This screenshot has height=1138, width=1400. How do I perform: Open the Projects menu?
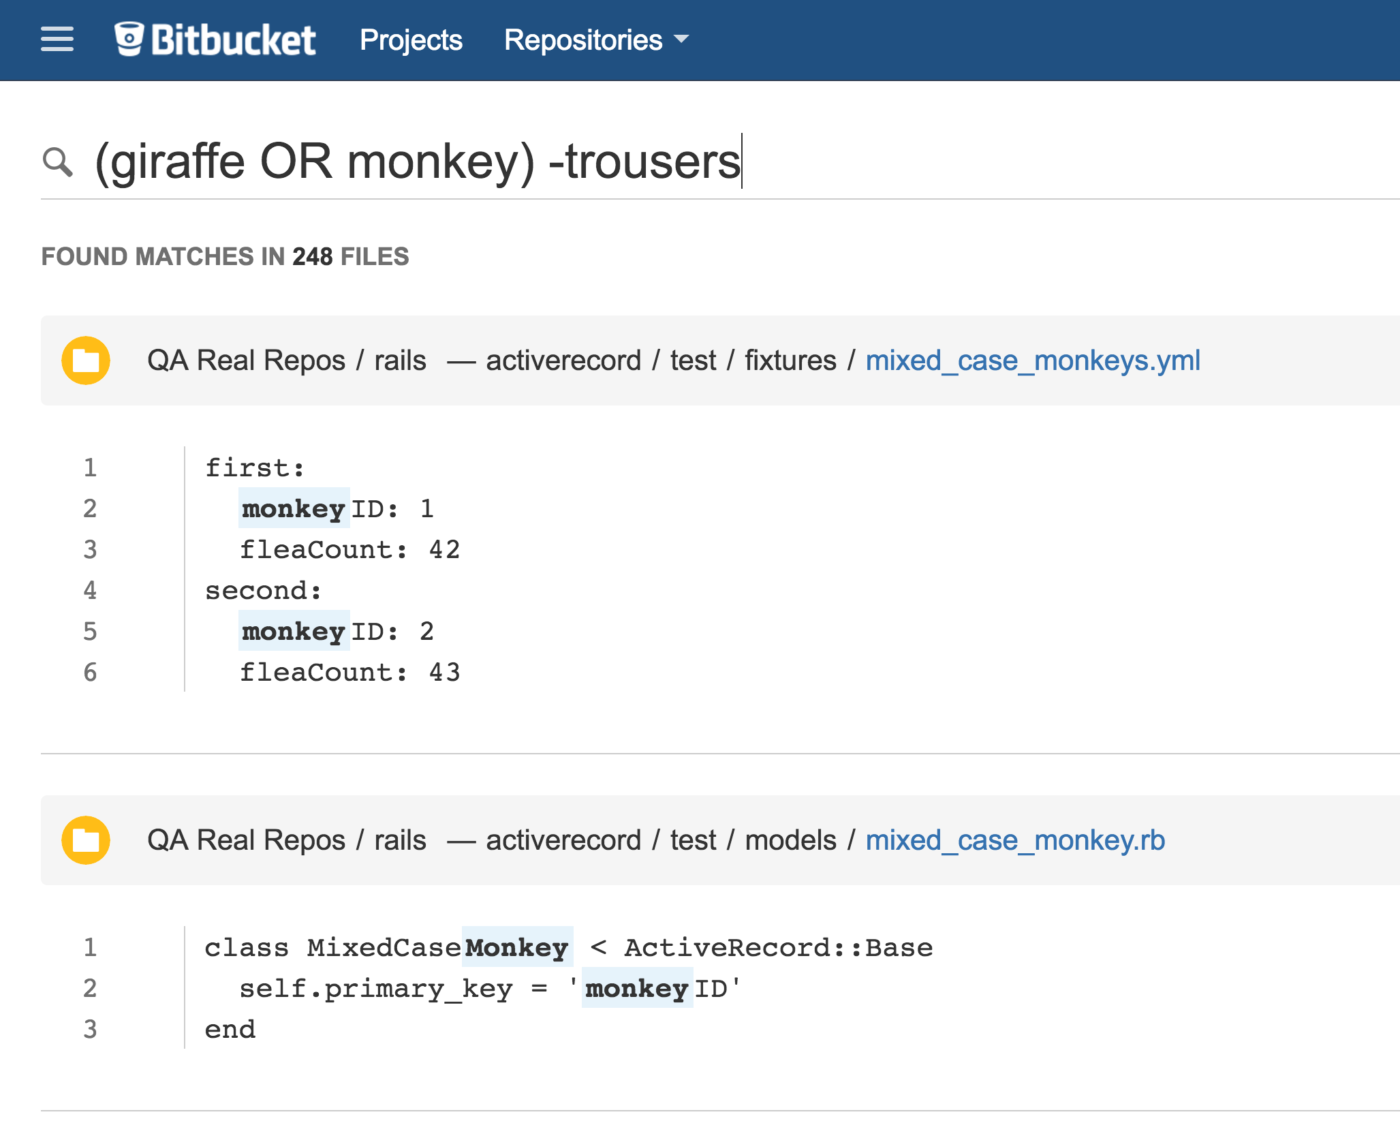[x=410, y=40]
